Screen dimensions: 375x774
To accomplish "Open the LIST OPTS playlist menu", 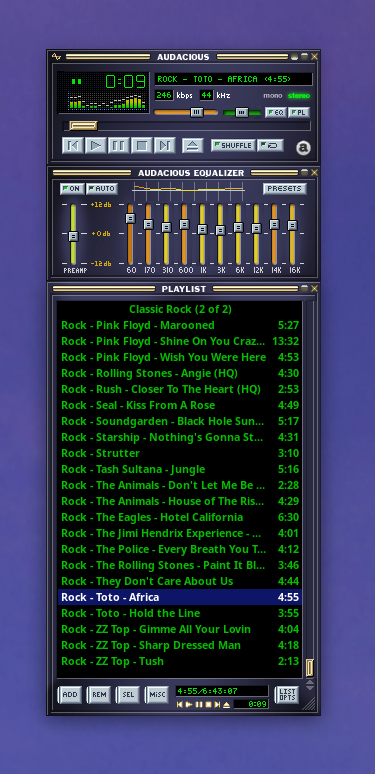I will pyautogui.click(x=287, y=695).
